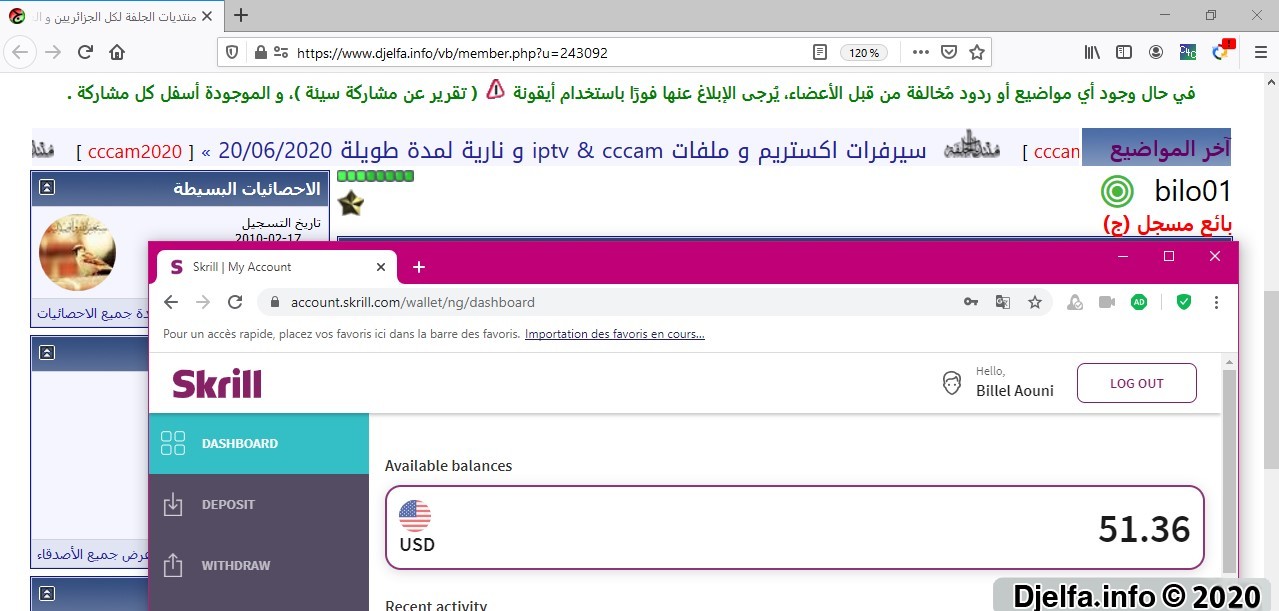Open WITHDRAW in Skrill sidebar

point(259,566)
